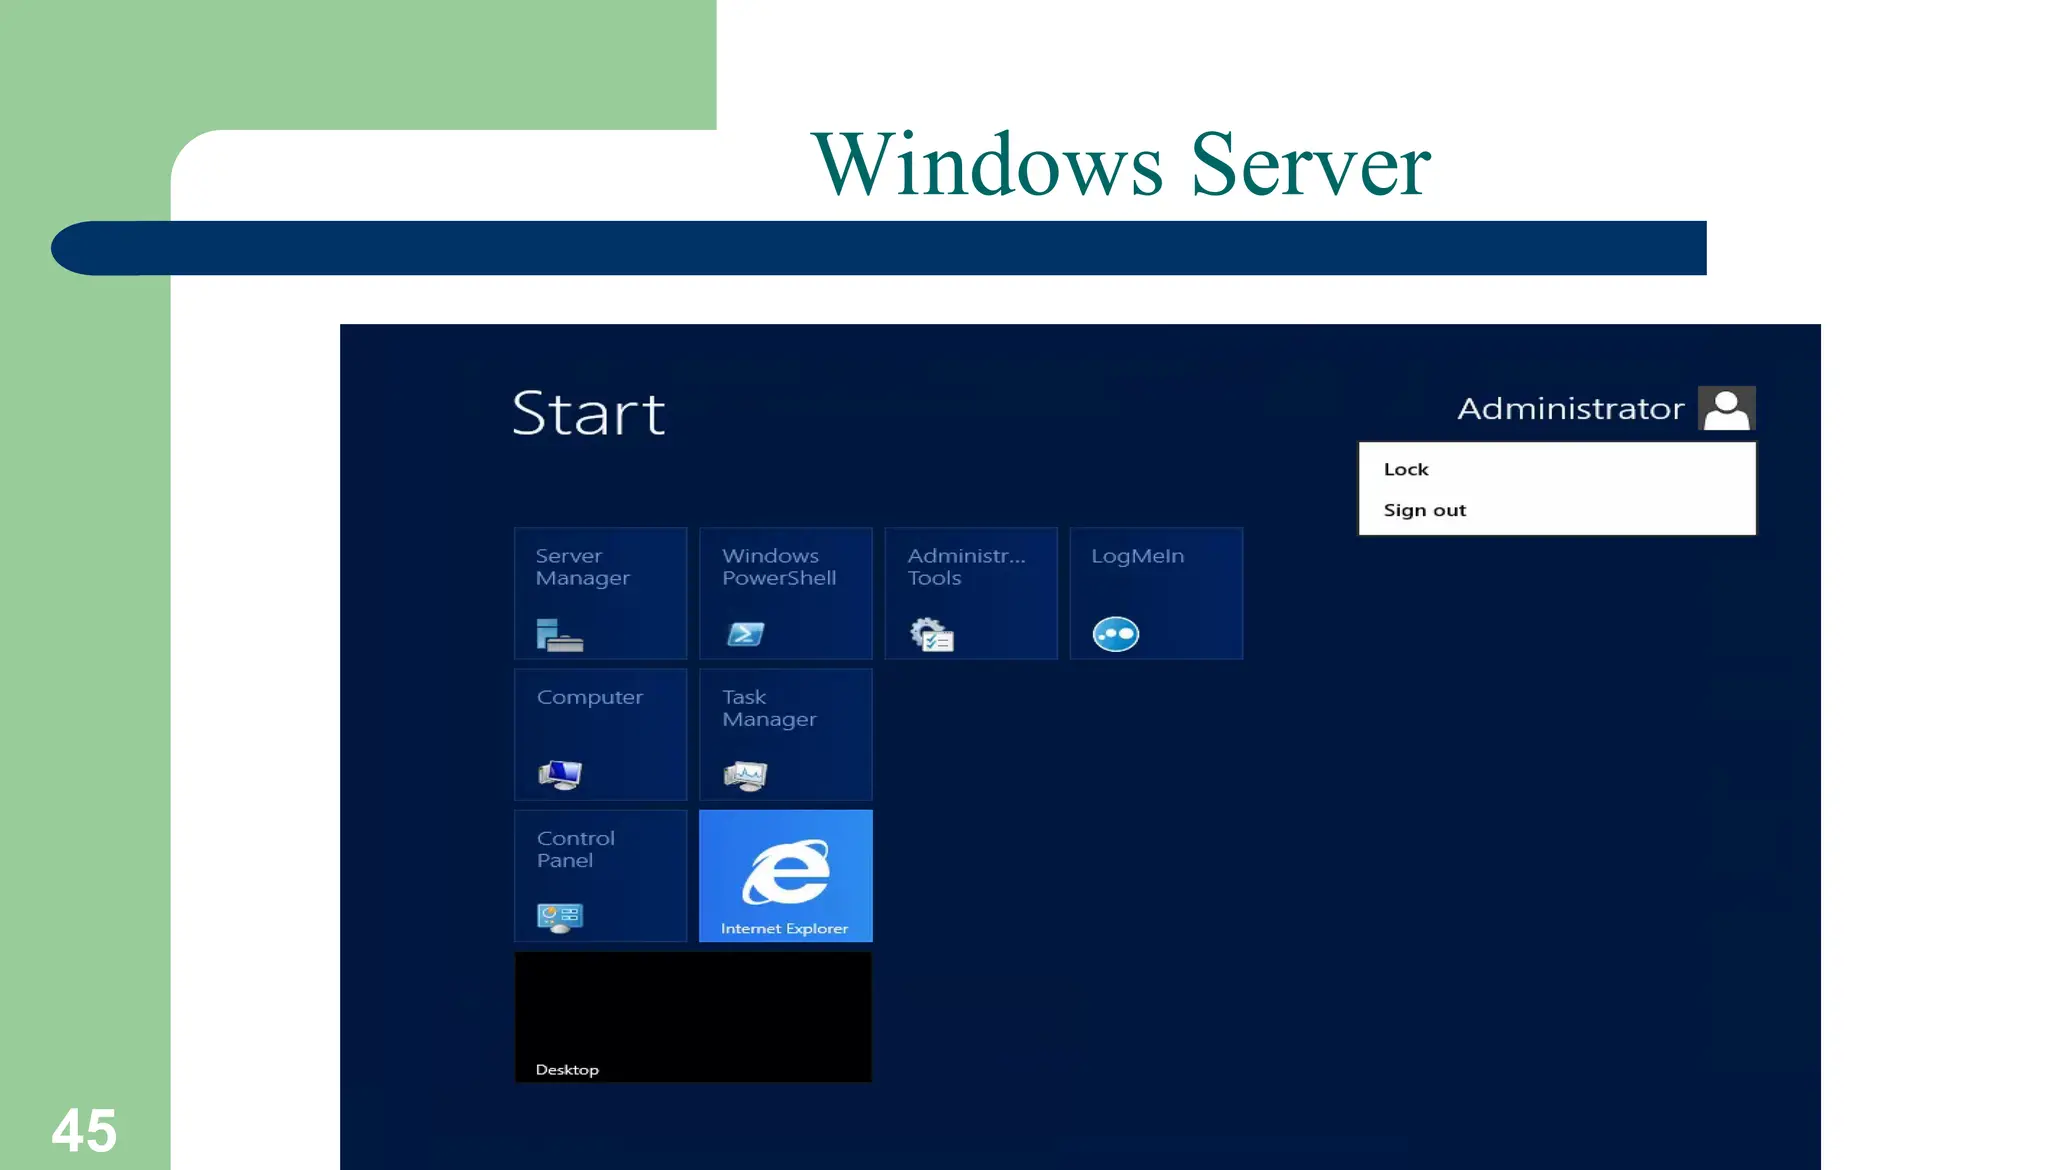This screenshot has height=1170, width=2048.
Task: Click the Administrator account name
Action: (1570, 409)
